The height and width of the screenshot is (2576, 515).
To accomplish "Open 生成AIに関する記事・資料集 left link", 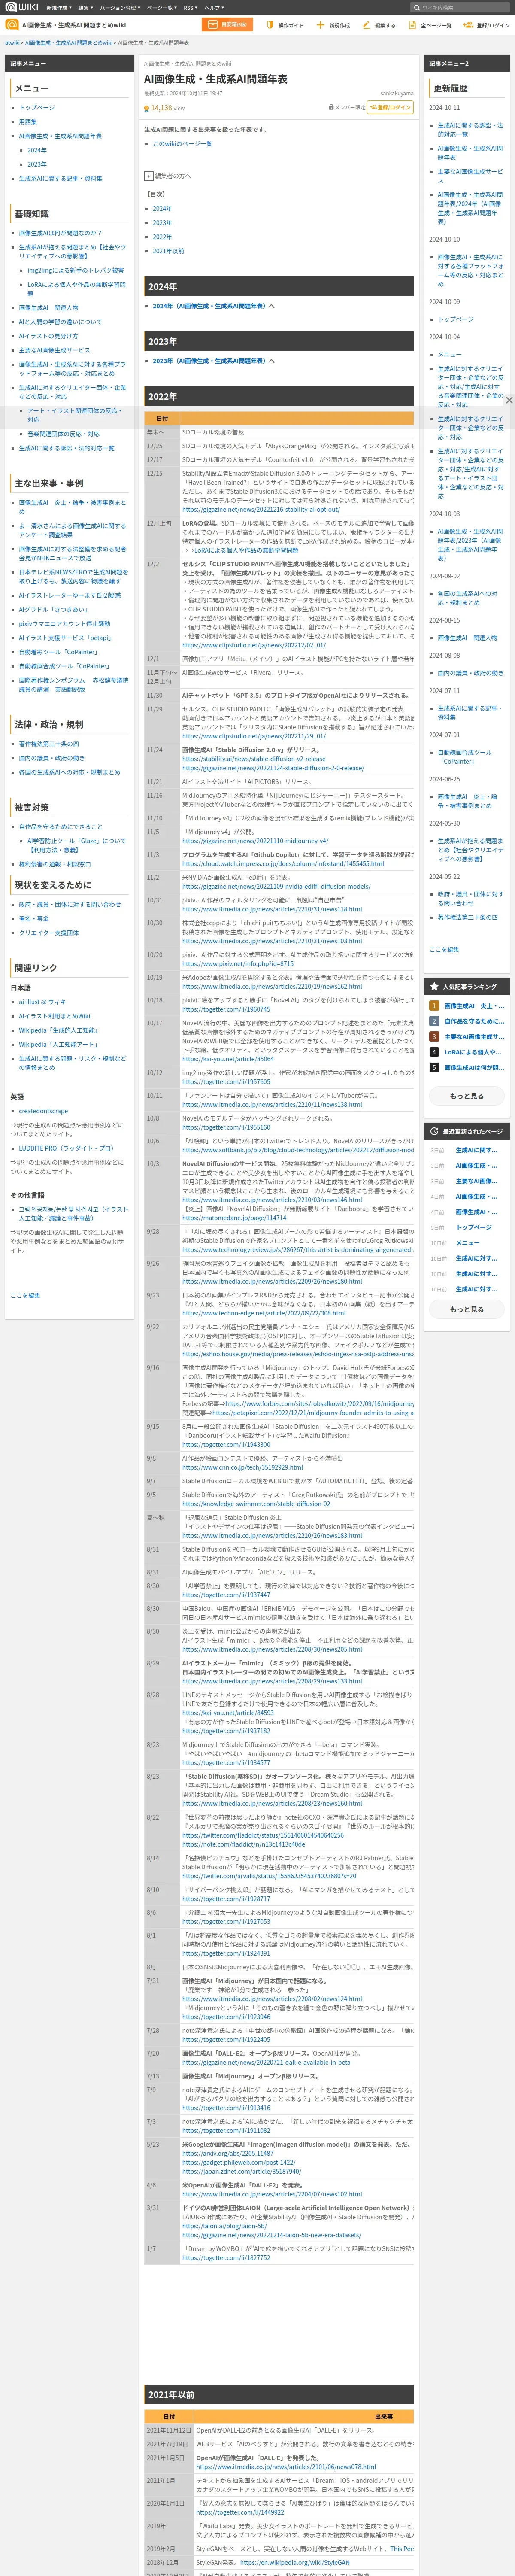I will pyautogui.click(x=60, y=178).
